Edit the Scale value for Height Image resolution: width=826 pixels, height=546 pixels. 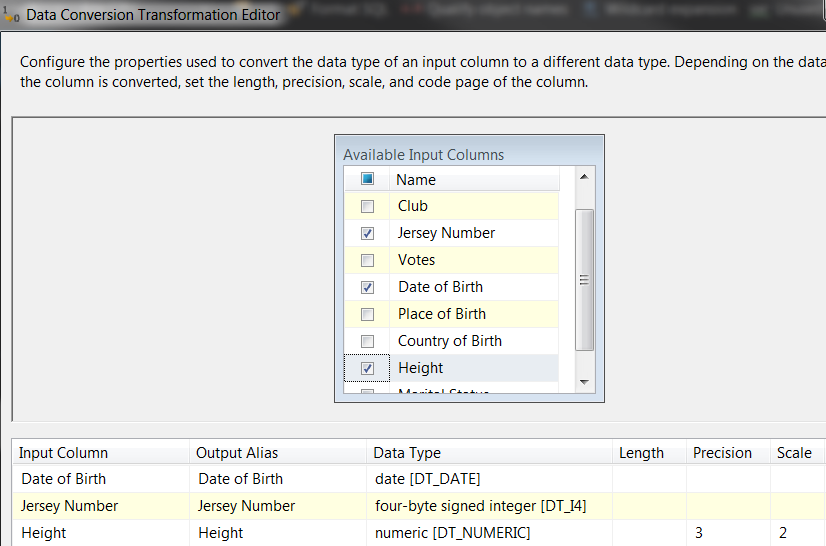pyautogui.click(x=798, y=533)
